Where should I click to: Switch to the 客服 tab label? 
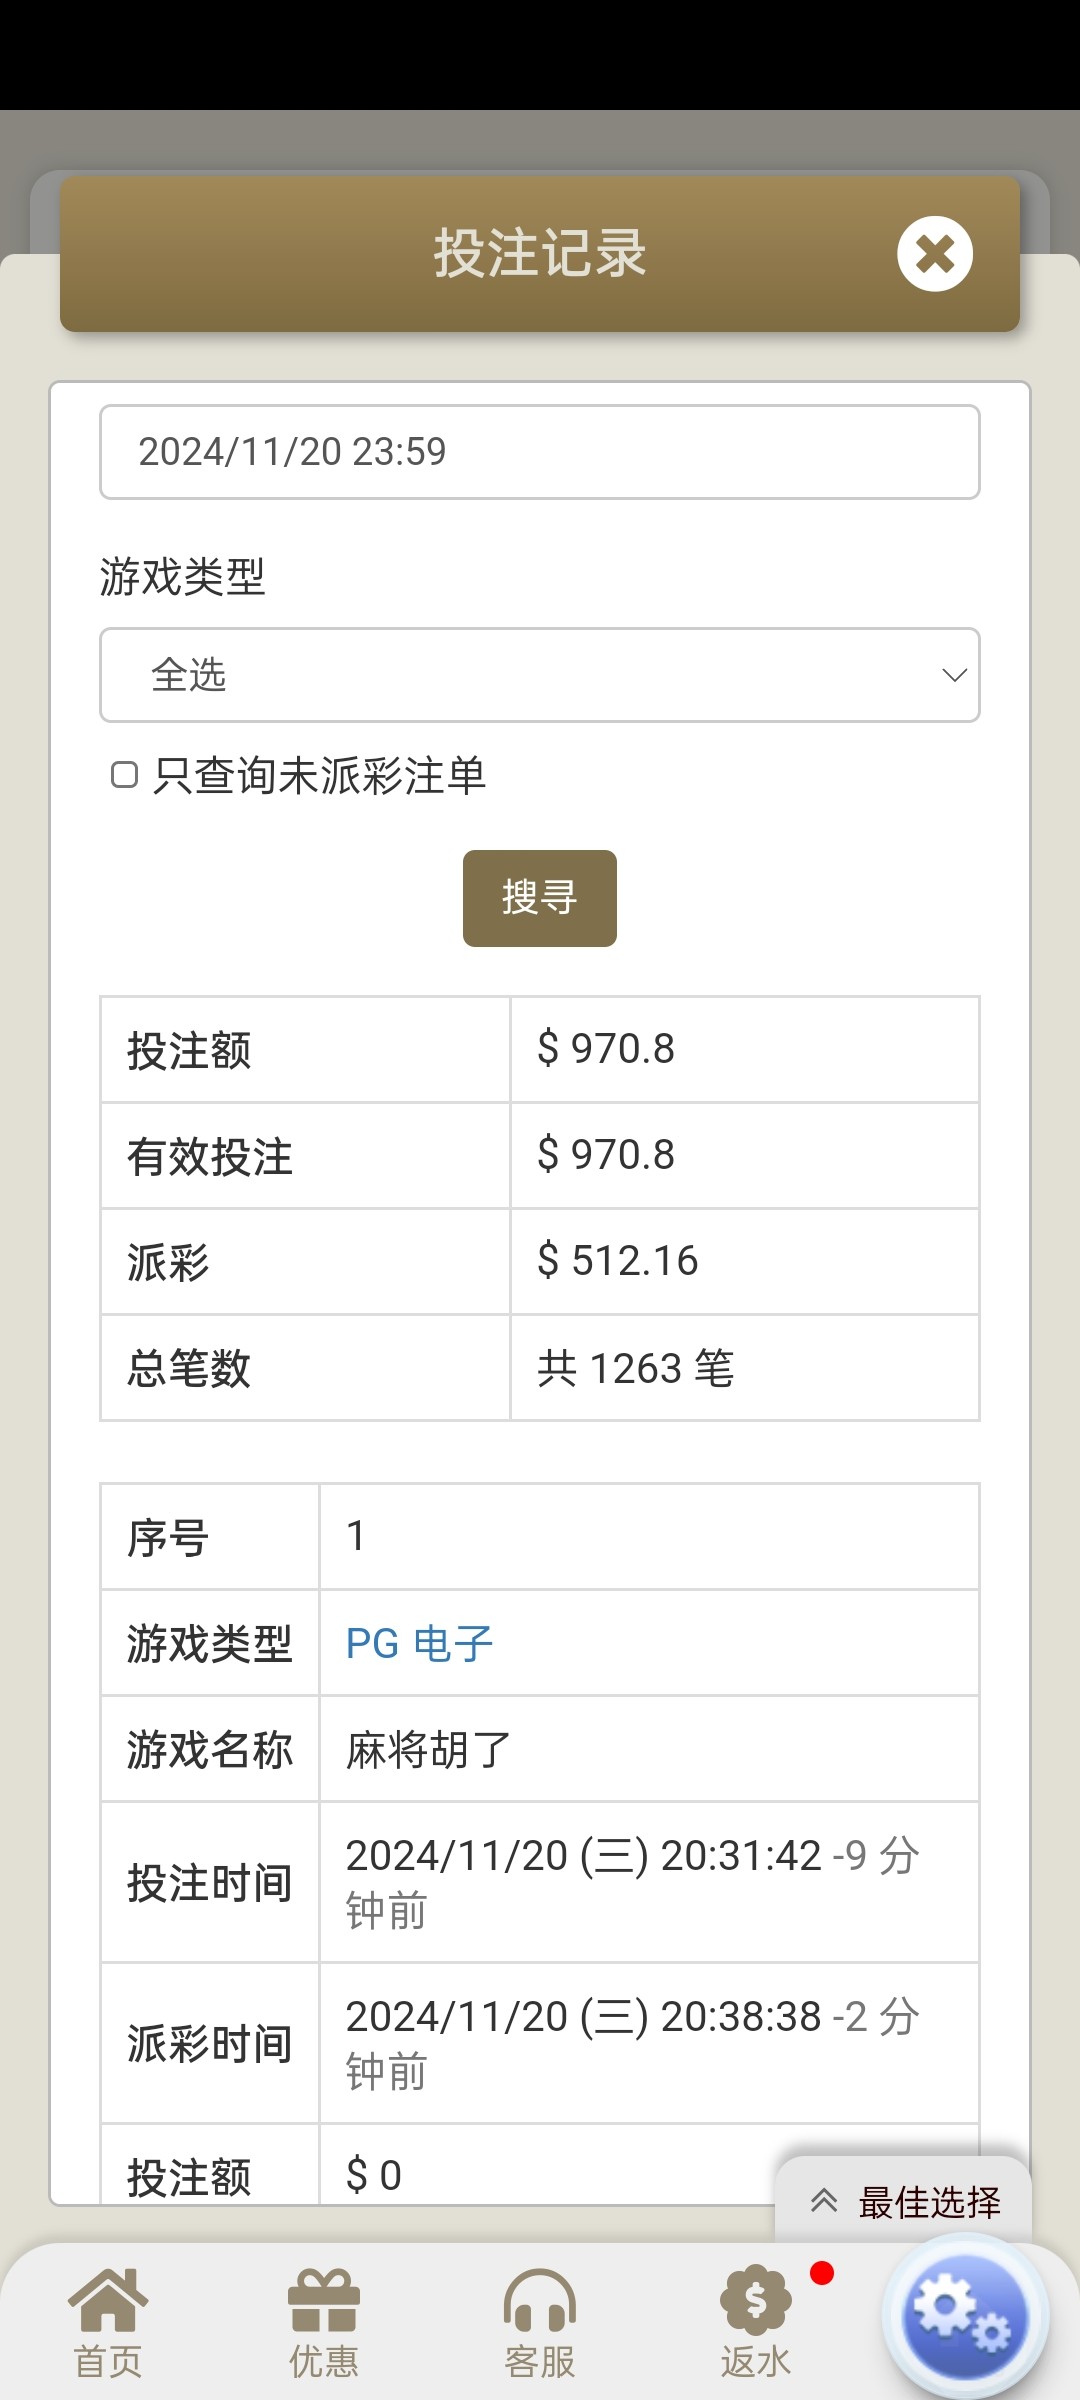(540, 2362)
